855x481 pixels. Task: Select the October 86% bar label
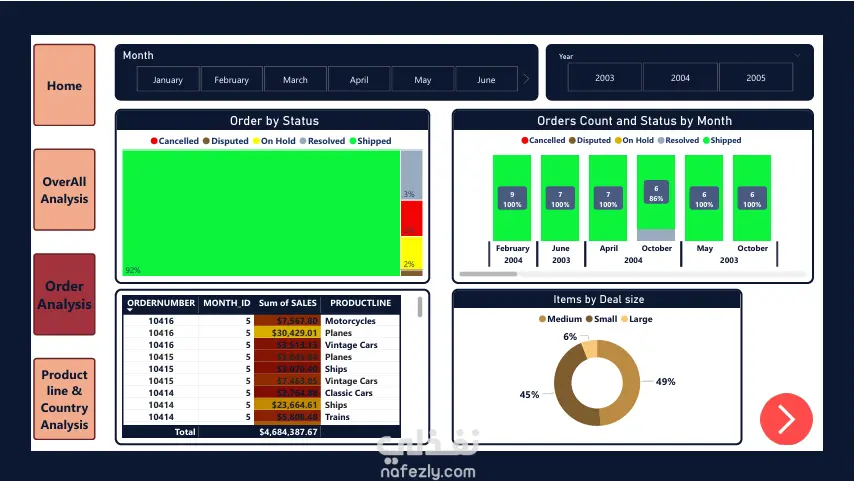[656, 193]
